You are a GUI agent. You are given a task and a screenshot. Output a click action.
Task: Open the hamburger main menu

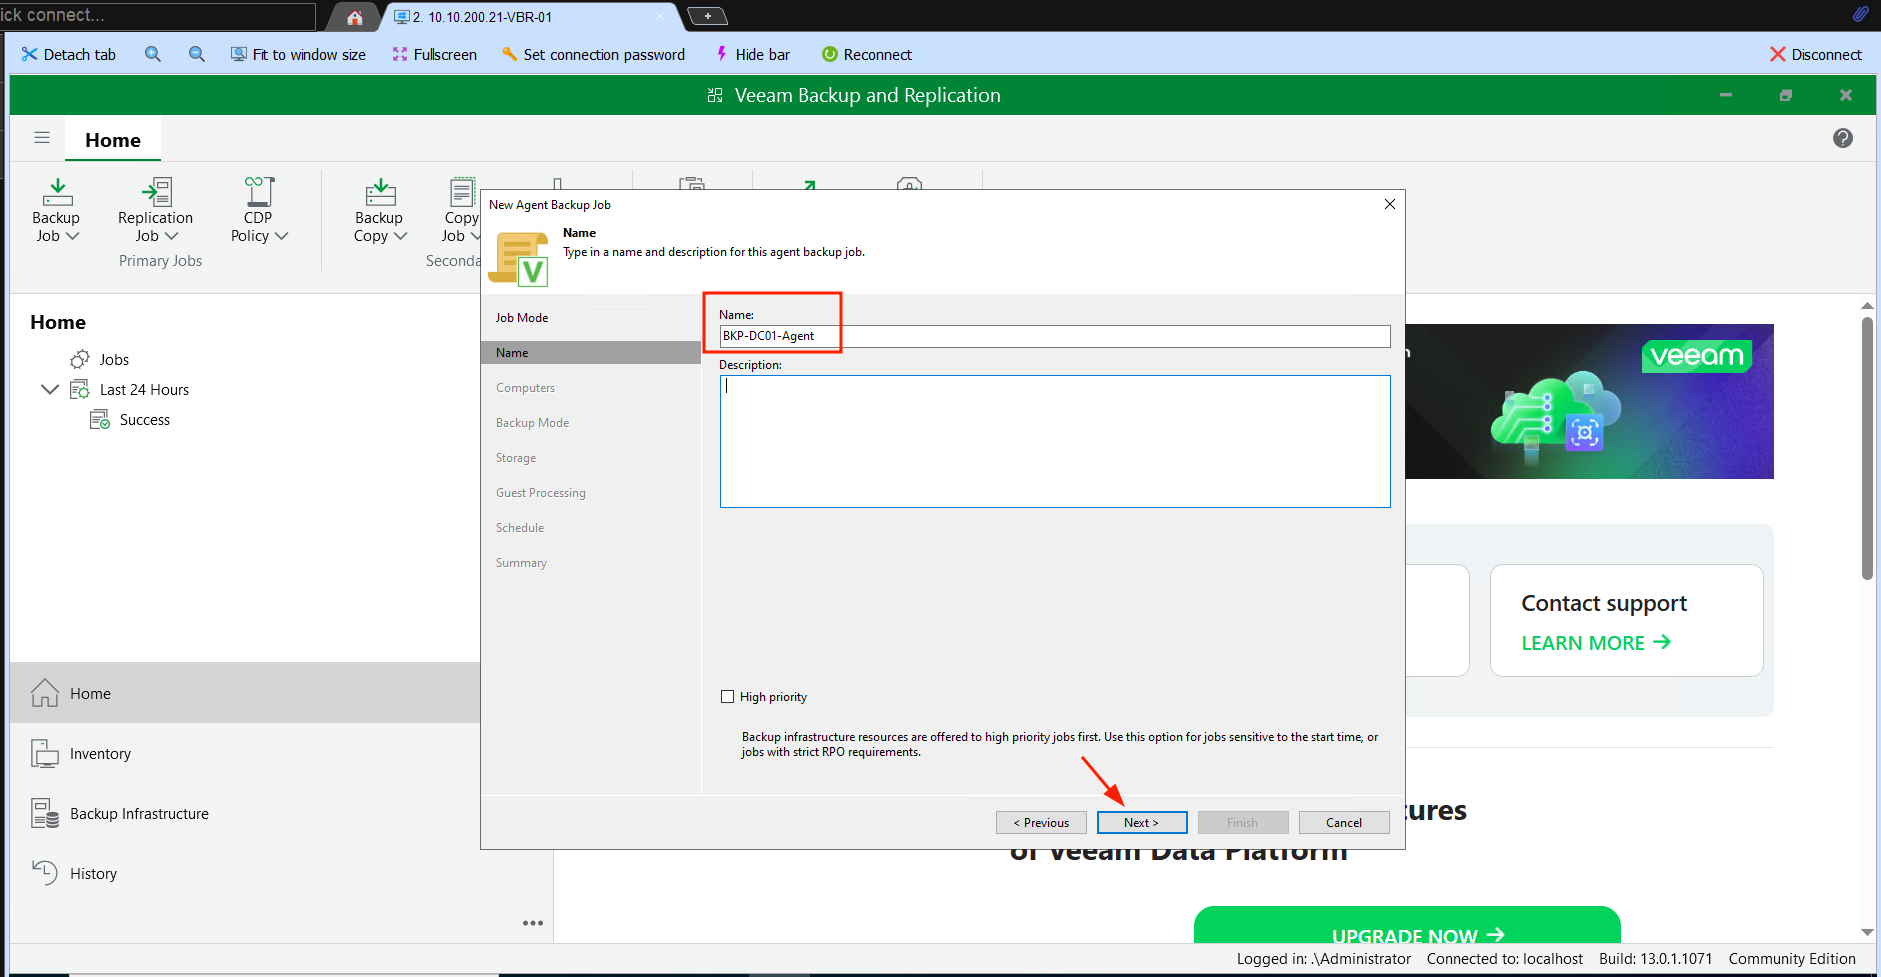point(42,138)
